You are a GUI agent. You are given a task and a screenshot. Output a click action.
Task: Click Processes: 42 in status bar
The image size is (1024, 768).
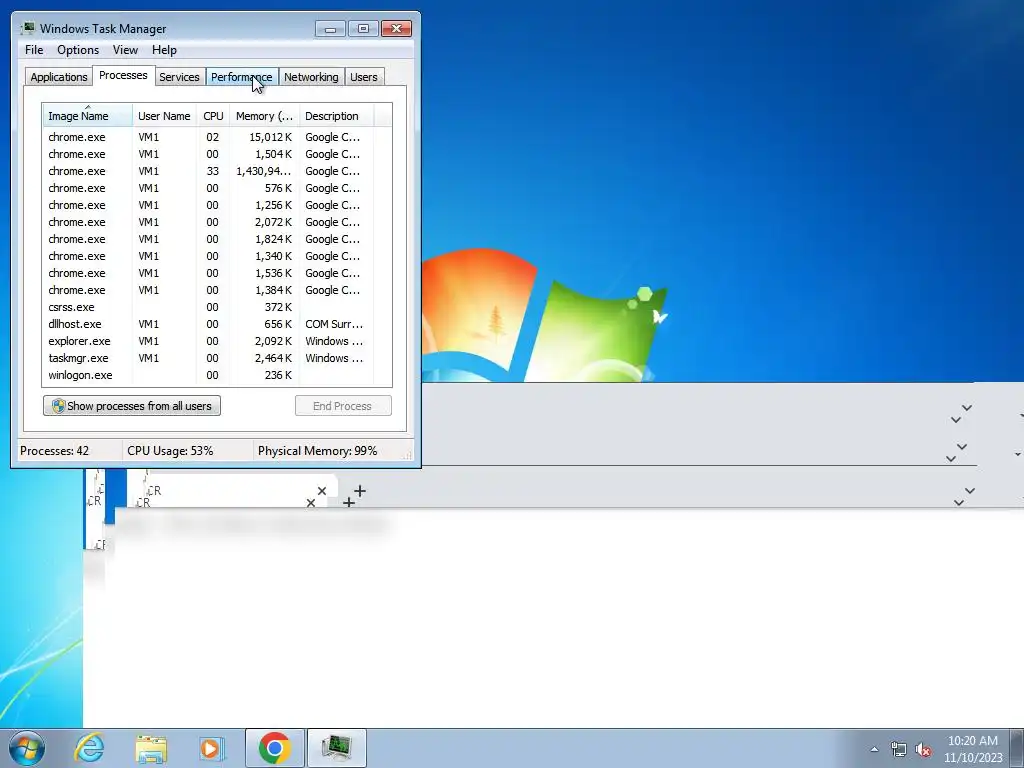pos(54,451)
